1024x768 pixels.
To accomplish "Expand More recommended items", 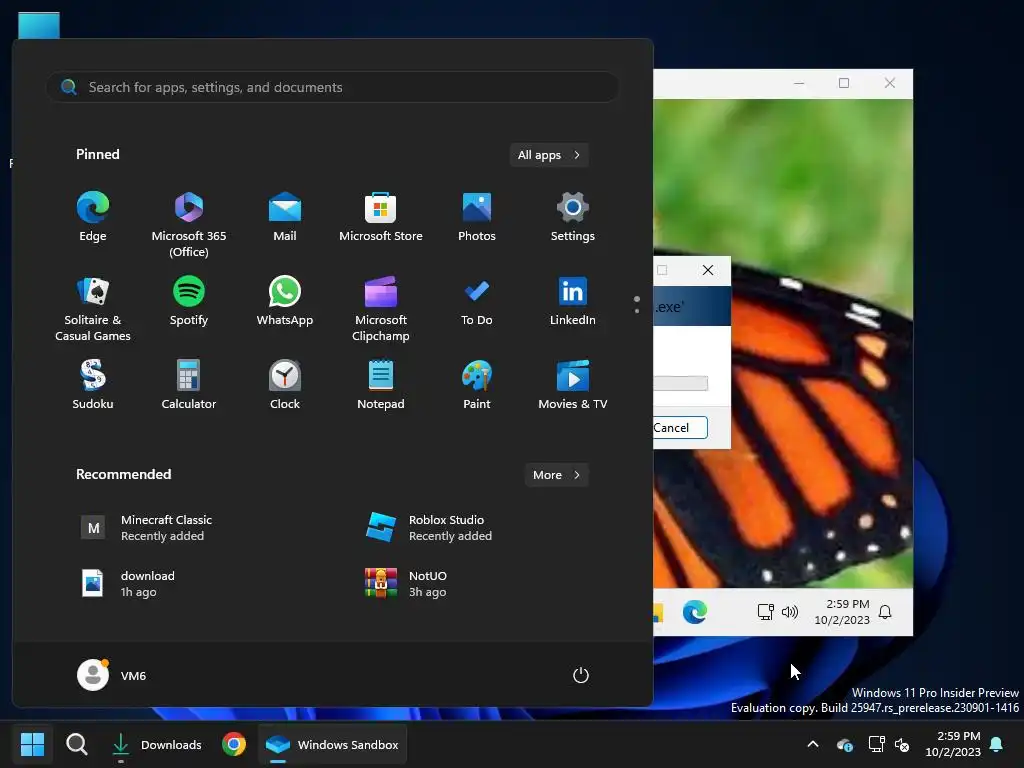I will (x=556, y=475).
